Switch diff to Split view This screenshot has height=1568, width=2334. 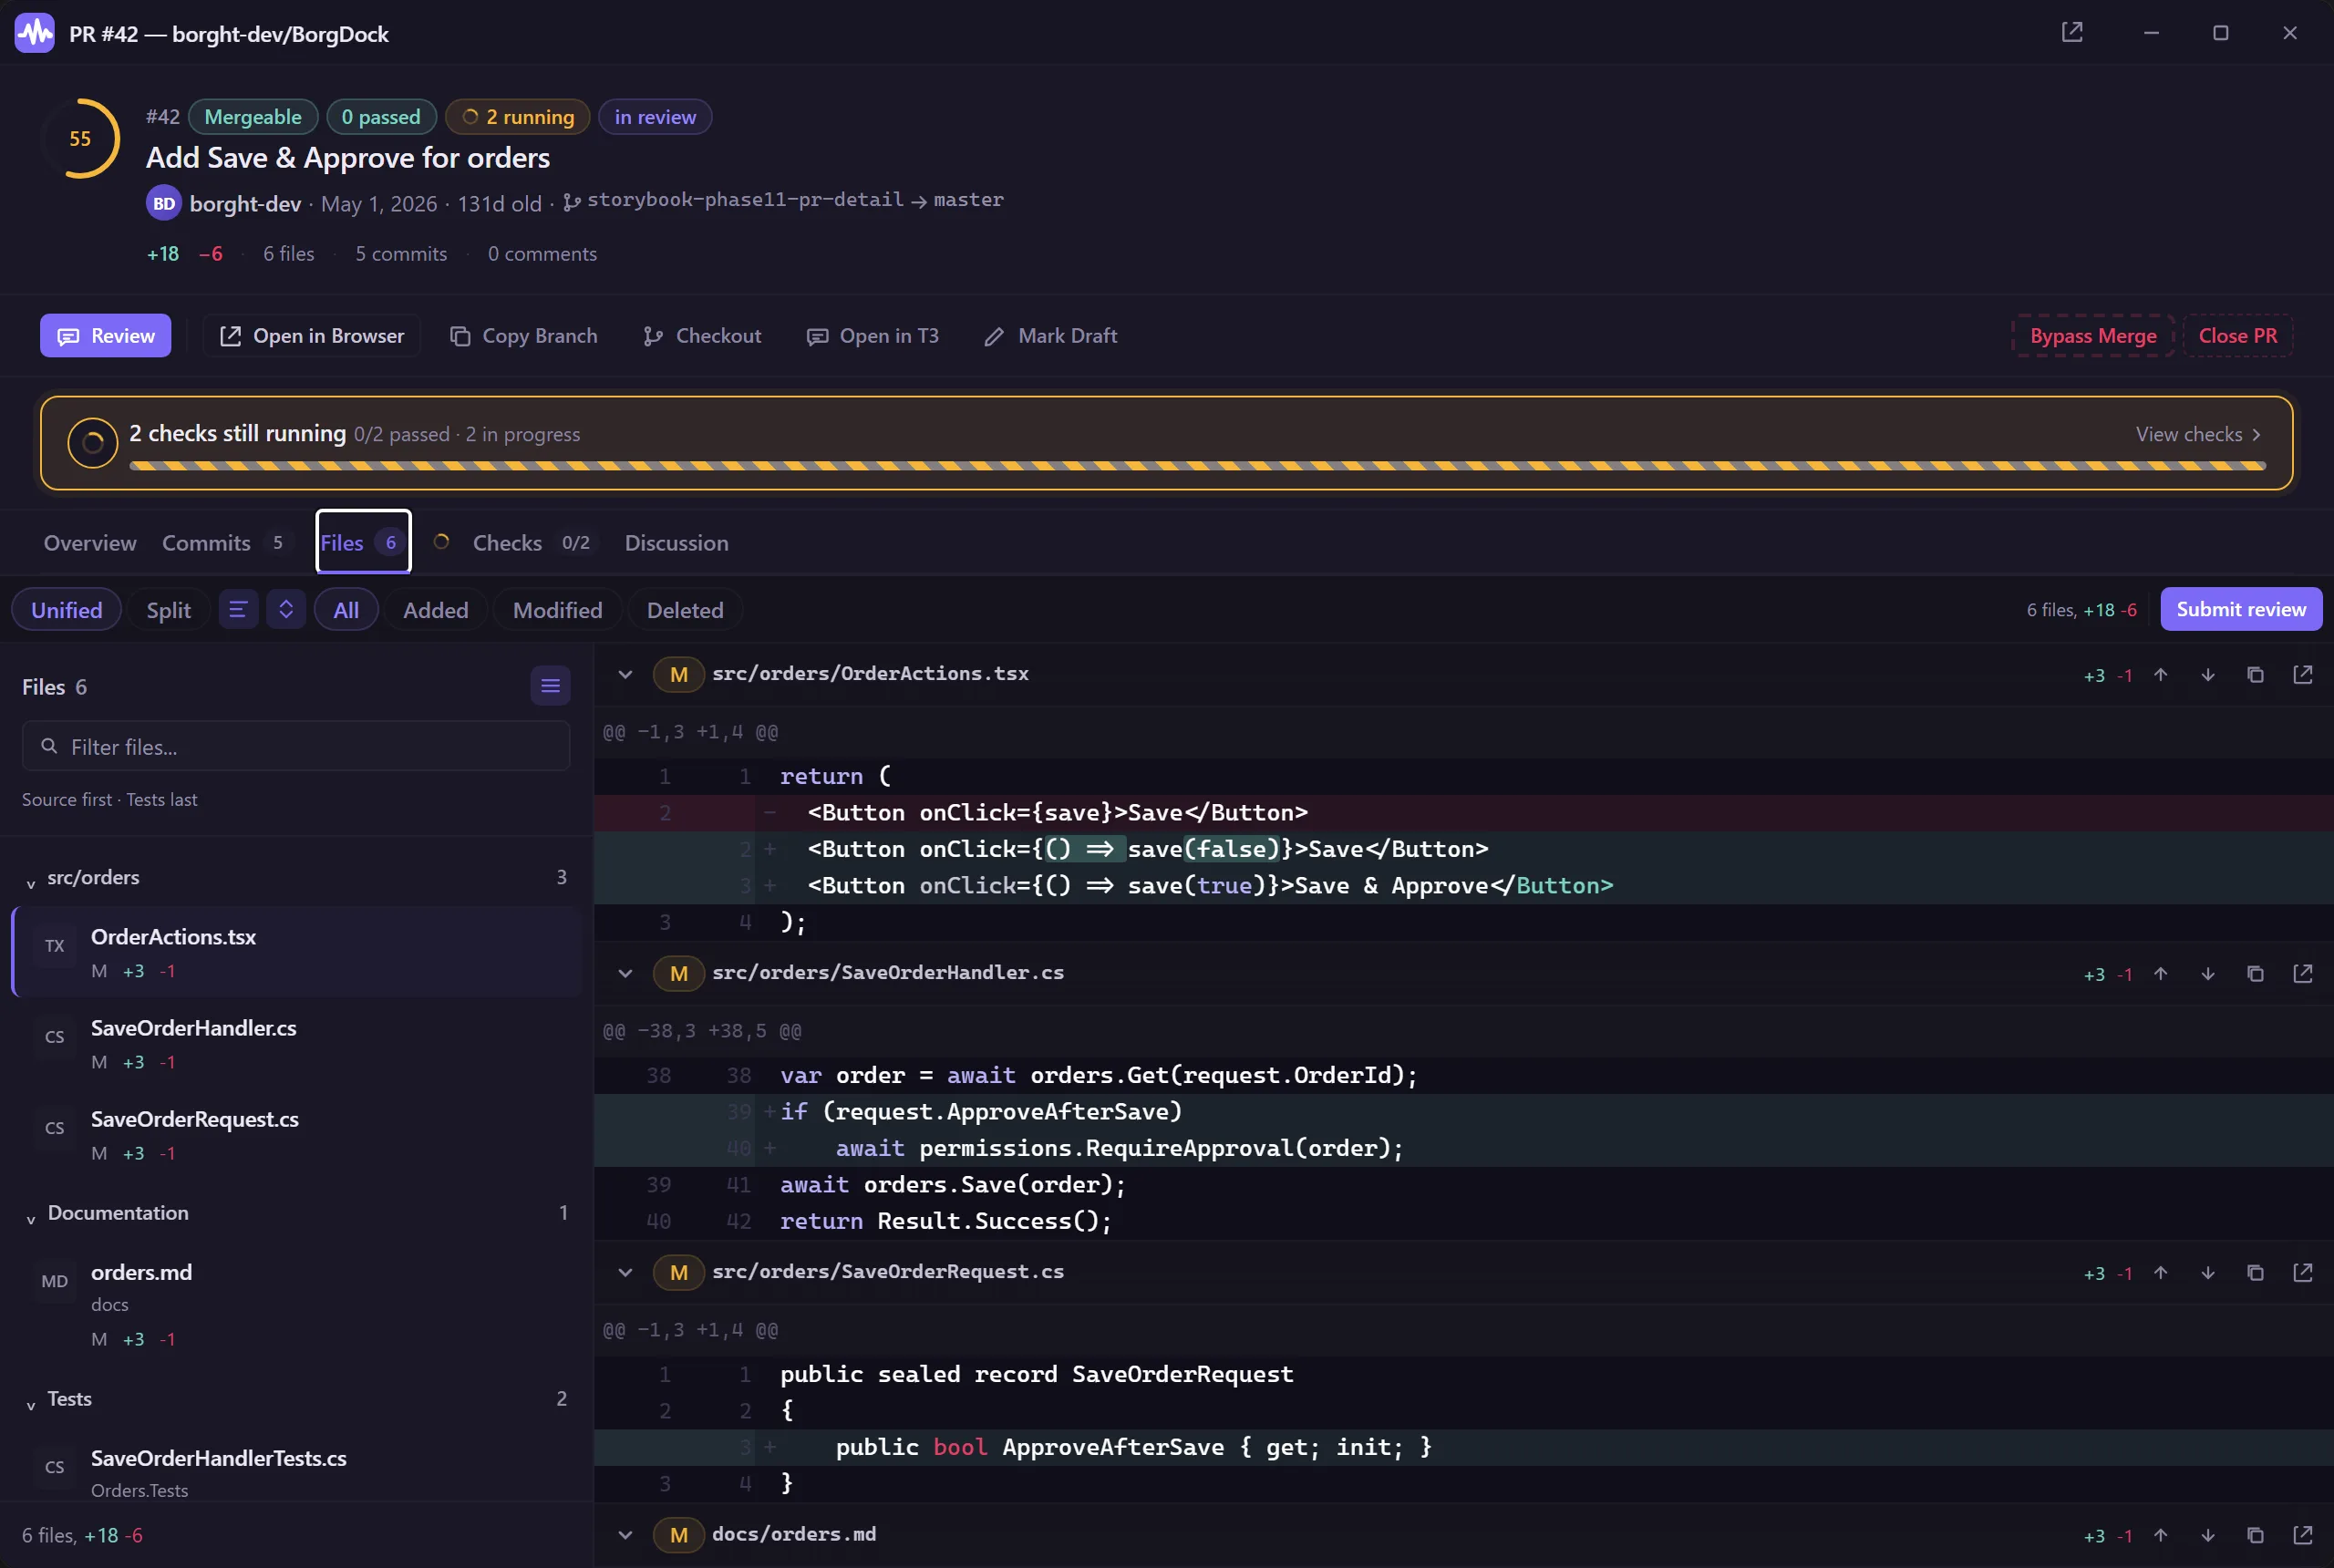[168, 609]
